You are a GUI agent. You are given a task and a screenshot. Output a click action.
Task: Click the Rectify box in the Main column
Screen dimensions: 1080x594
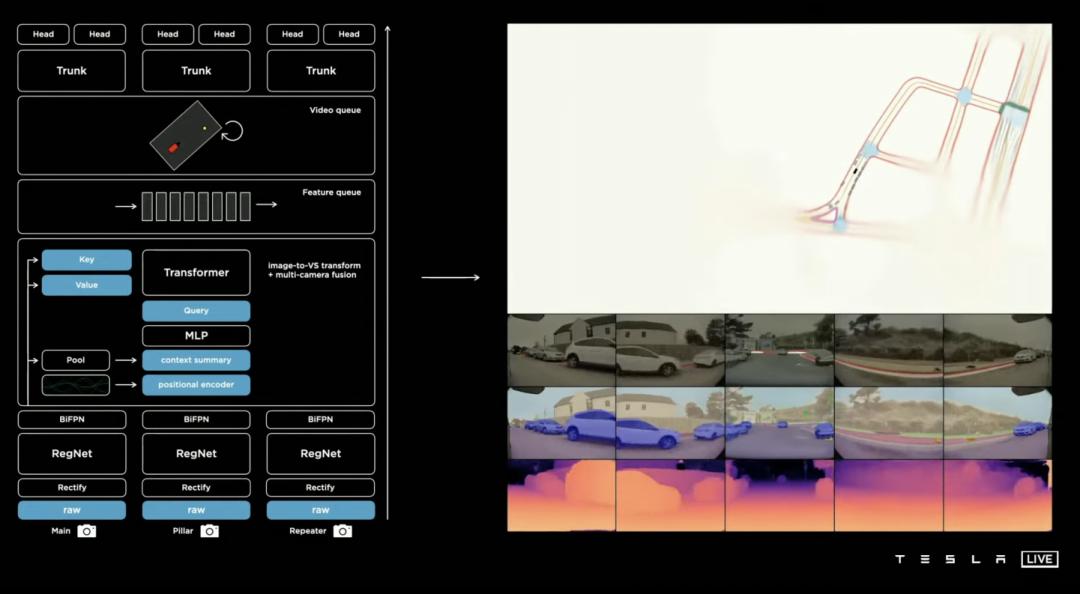coord(72,487)
